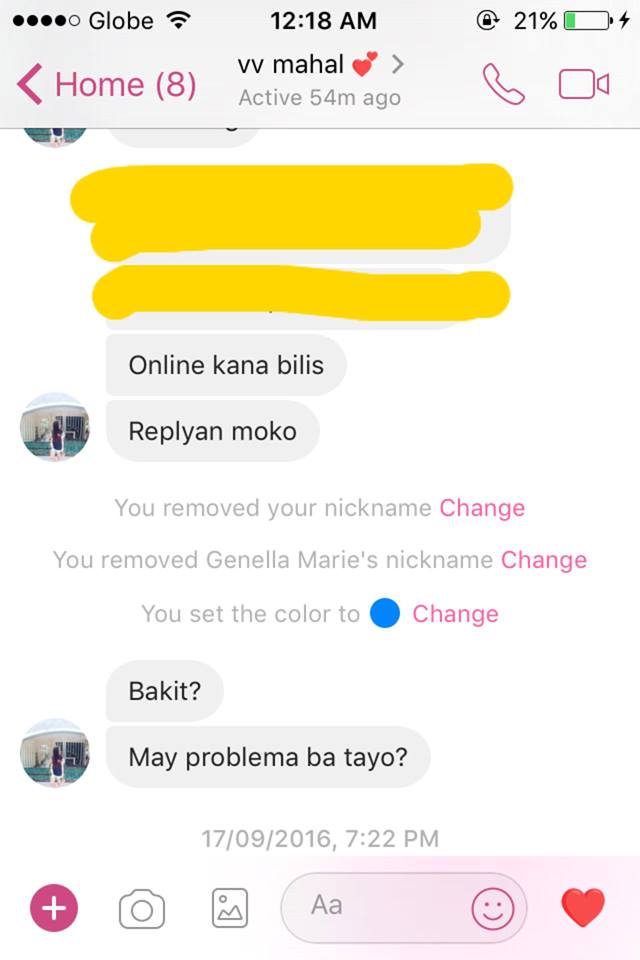640x960 pixels.
Task: Select the blue chat color dot
Action: [x=385, y=613]
